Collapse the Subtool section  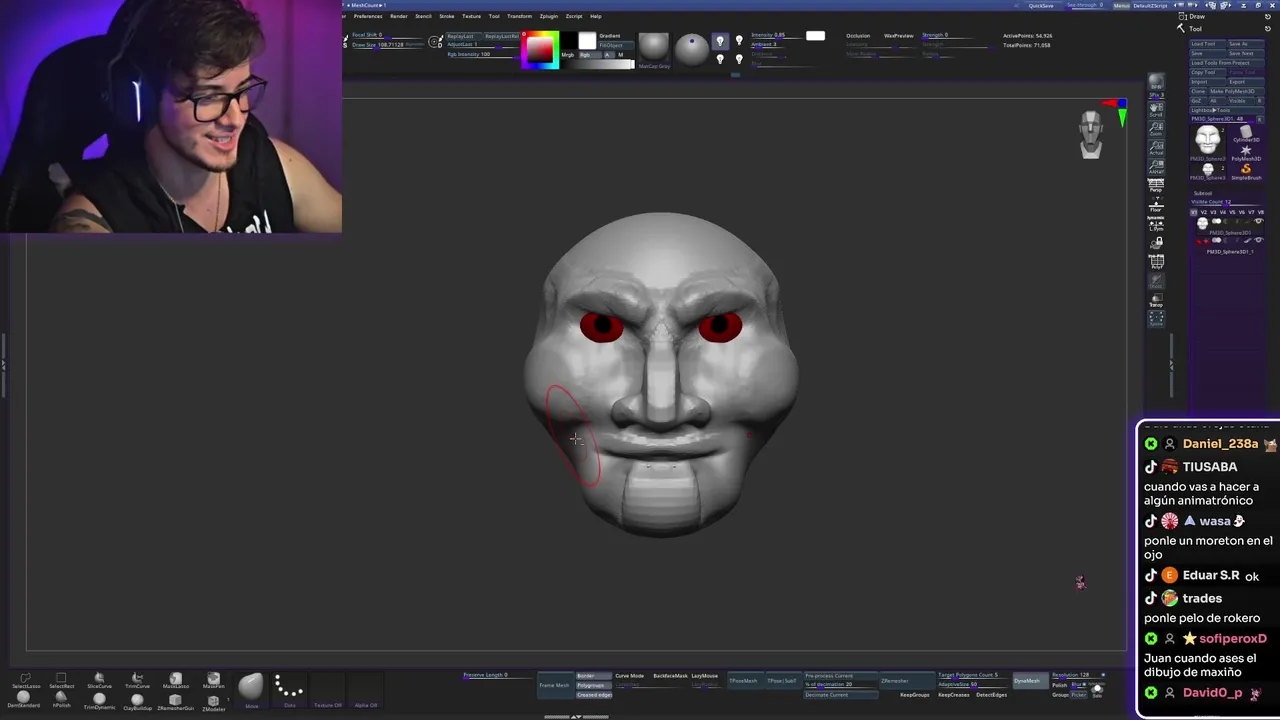click(x=1203, y=193)
